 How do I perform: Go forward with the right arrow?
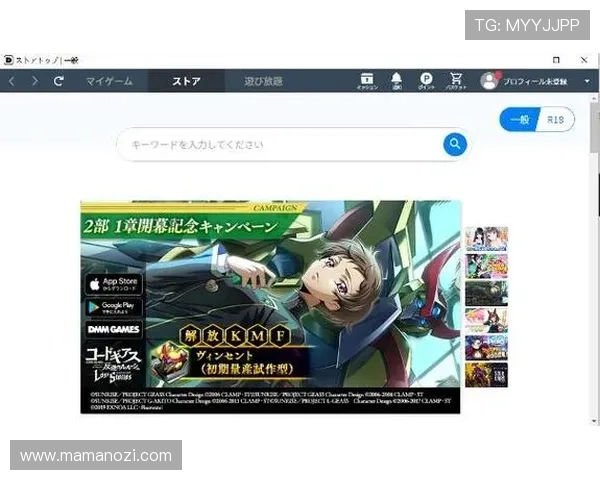pyautogui.click(x=35, y=81)
